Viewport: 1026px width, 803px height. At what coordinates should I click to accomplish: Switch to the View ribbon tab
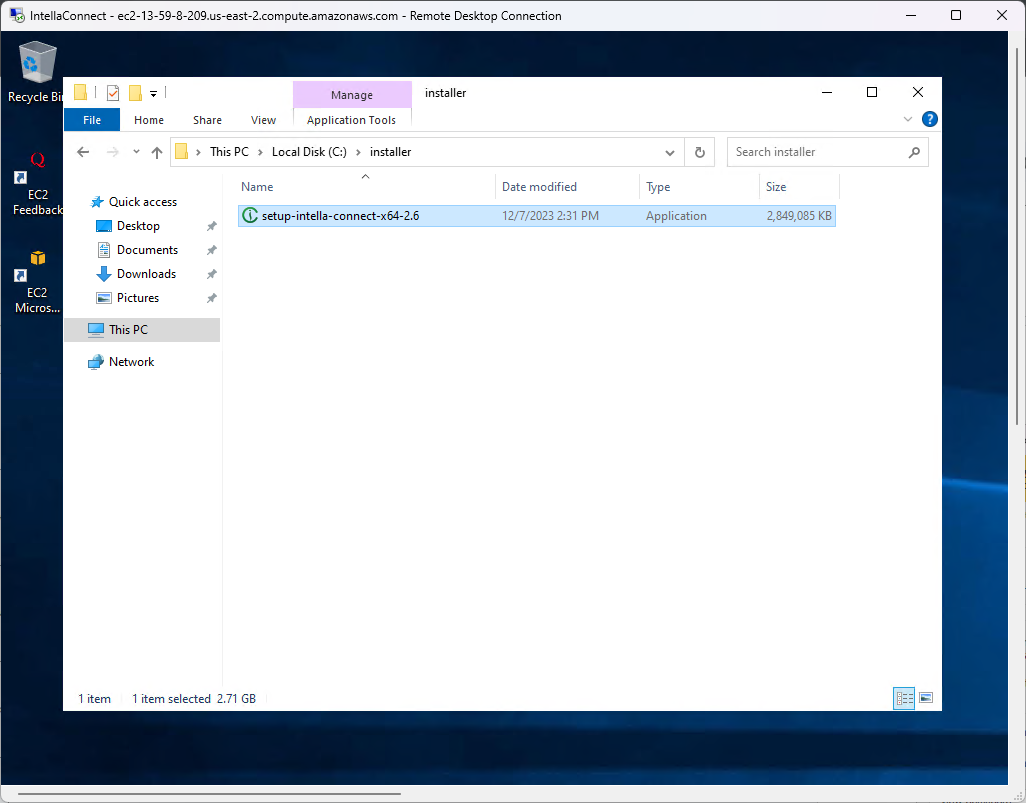[x=263, y=120]
